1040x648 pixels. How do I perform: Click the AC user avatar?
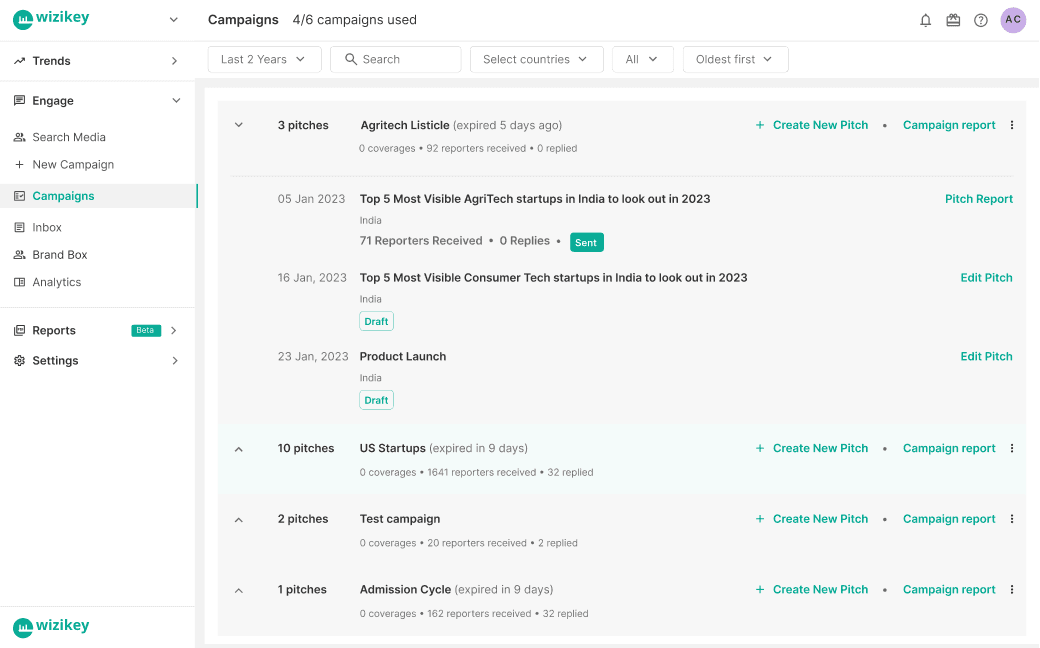[1013, 20]
